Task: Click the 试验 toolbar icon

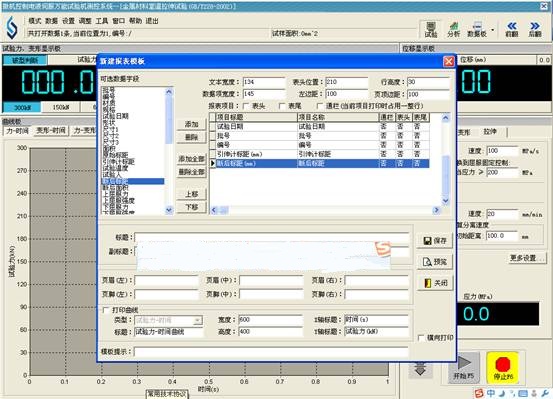Action: 431,29
